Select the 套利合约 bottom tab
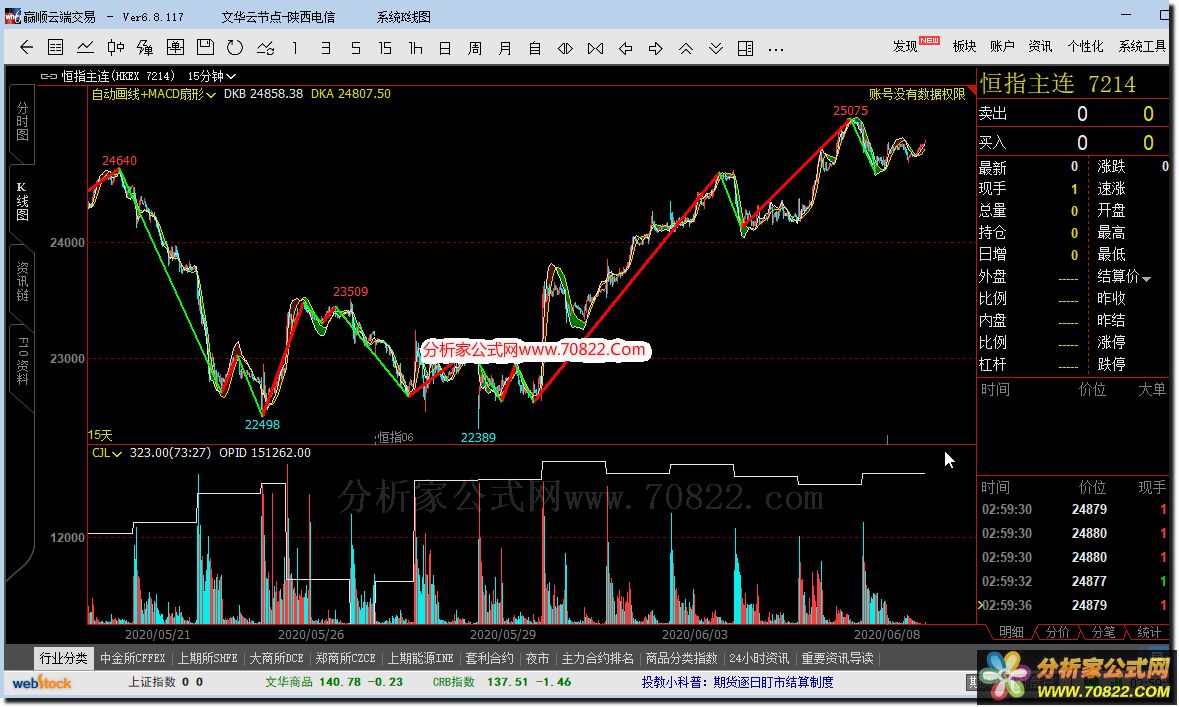Viewport: 1179px width, 707px height. coord(489,658)
